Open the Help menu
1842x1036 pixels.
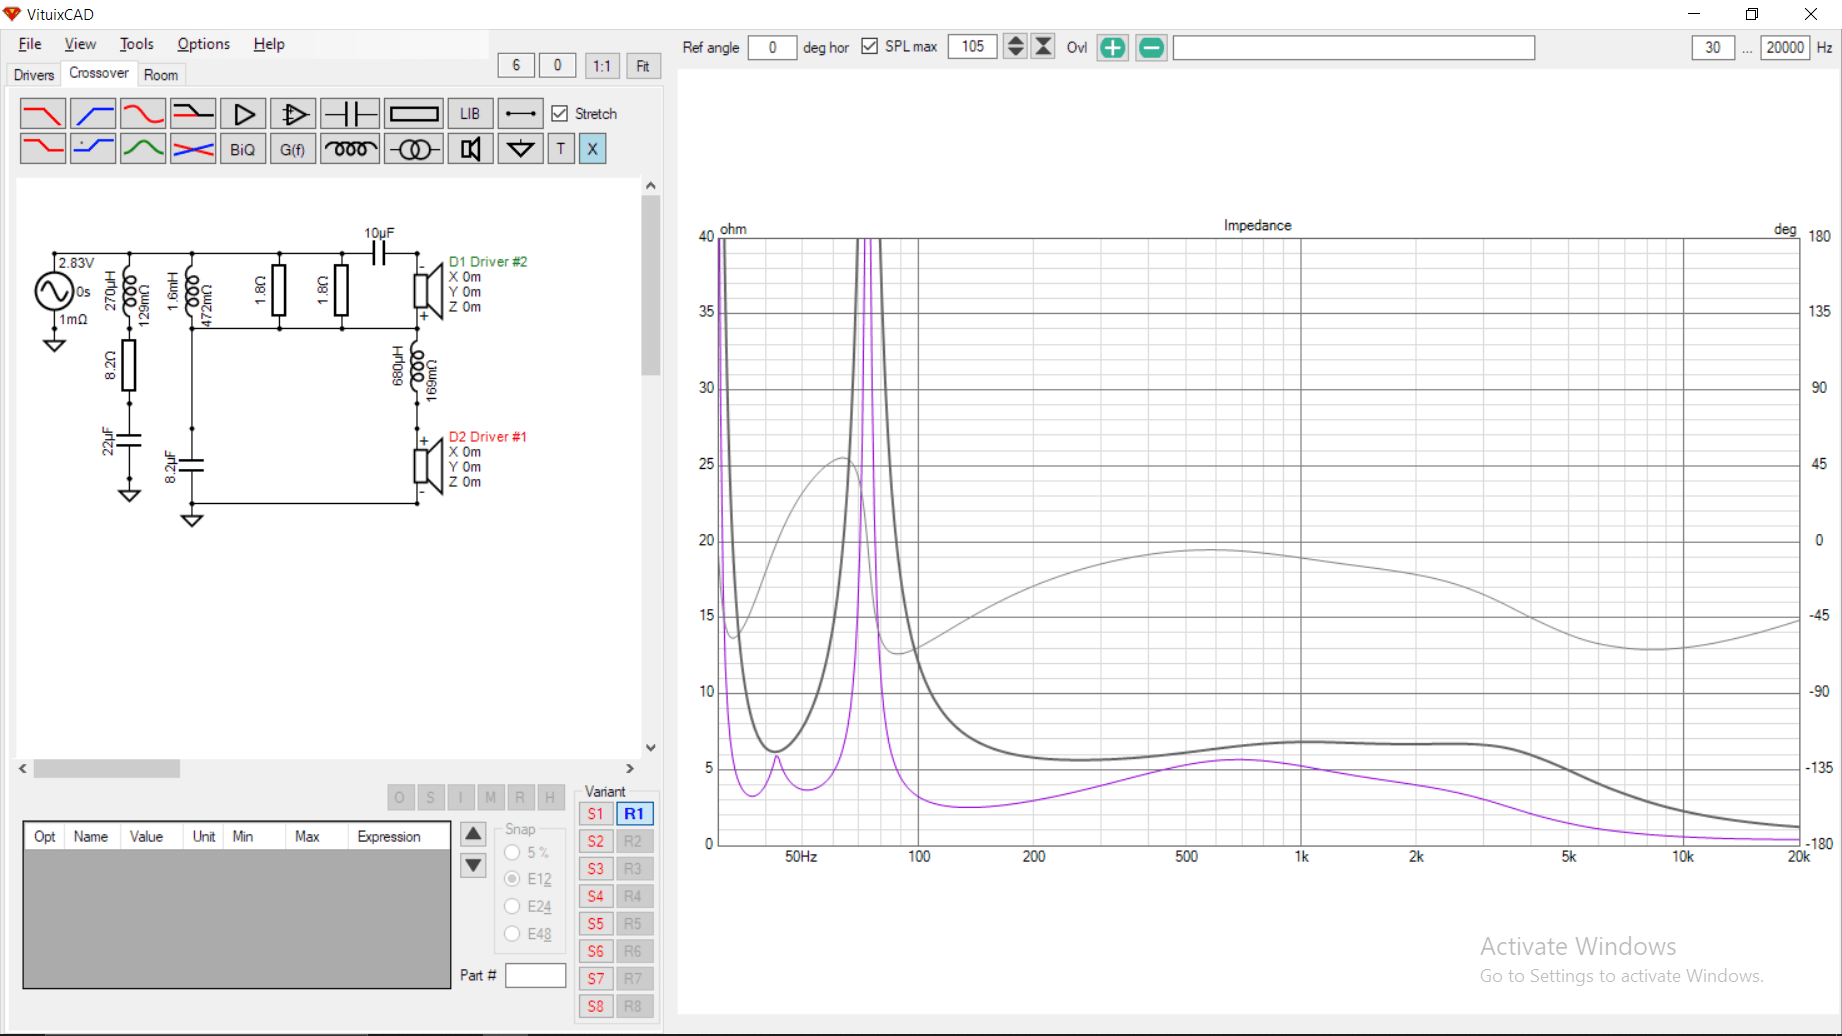coord(268,44)
